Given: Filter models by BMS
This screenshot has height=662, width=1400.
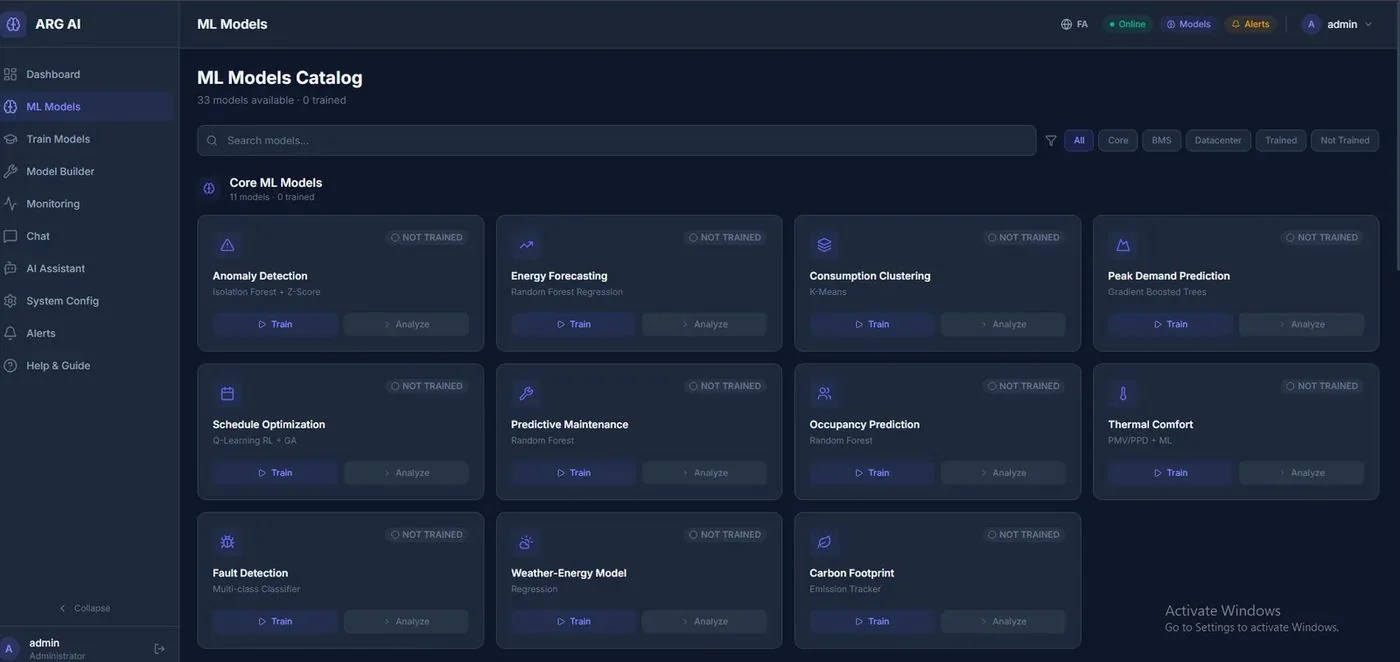Looking at the screenshot, I should coord(1161,141).
